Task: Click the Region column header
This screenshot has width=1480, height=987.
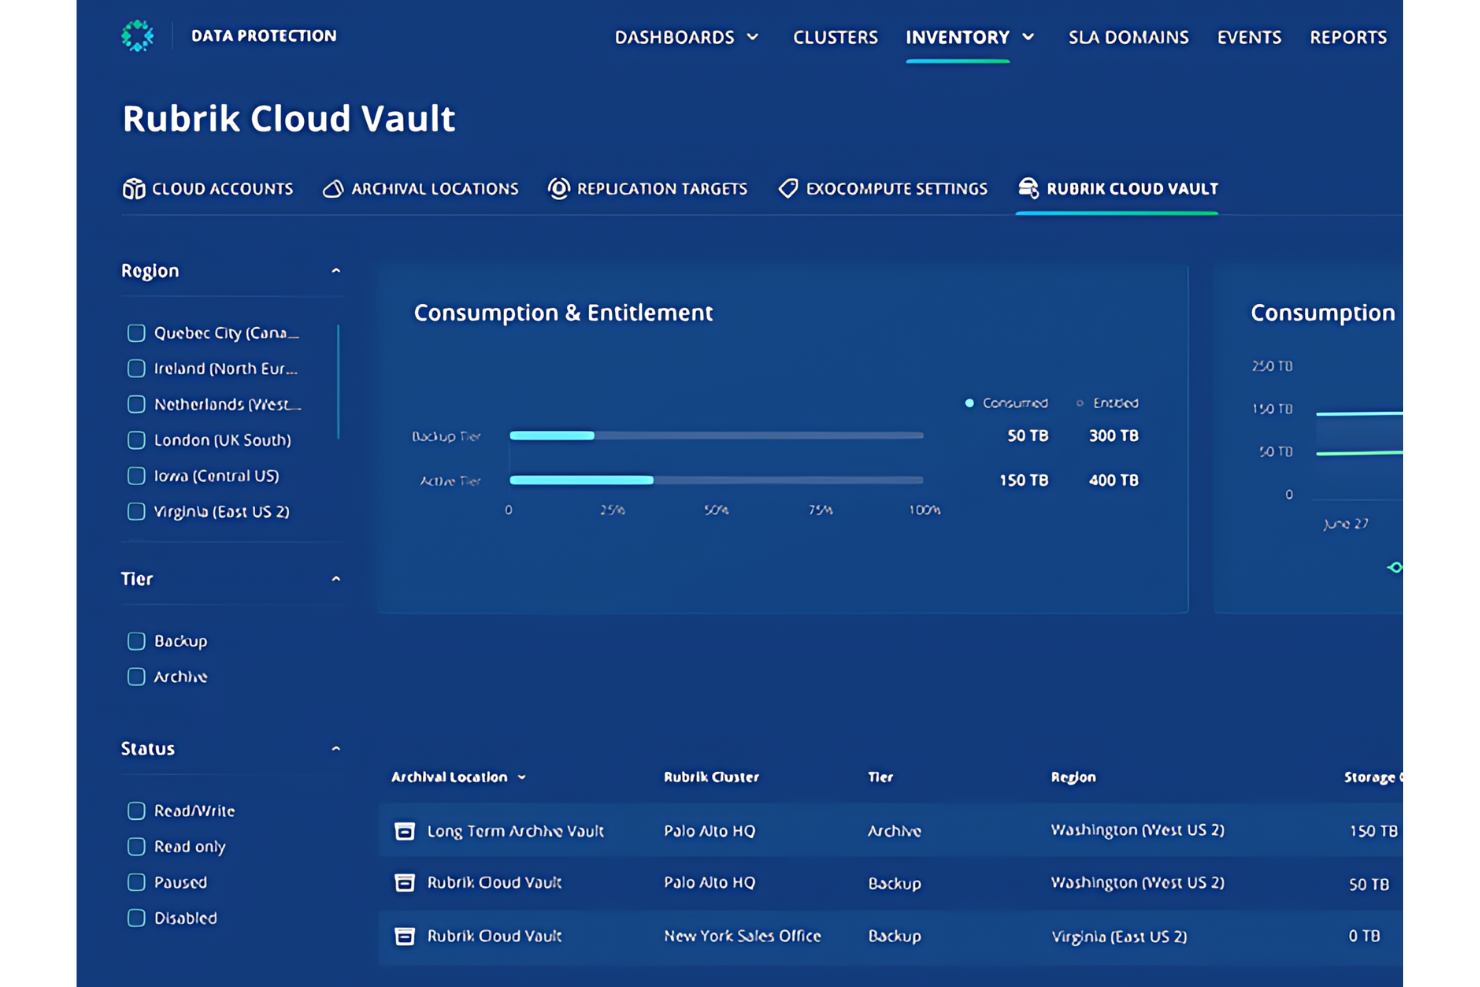Action: click(x=1073, y=777)
